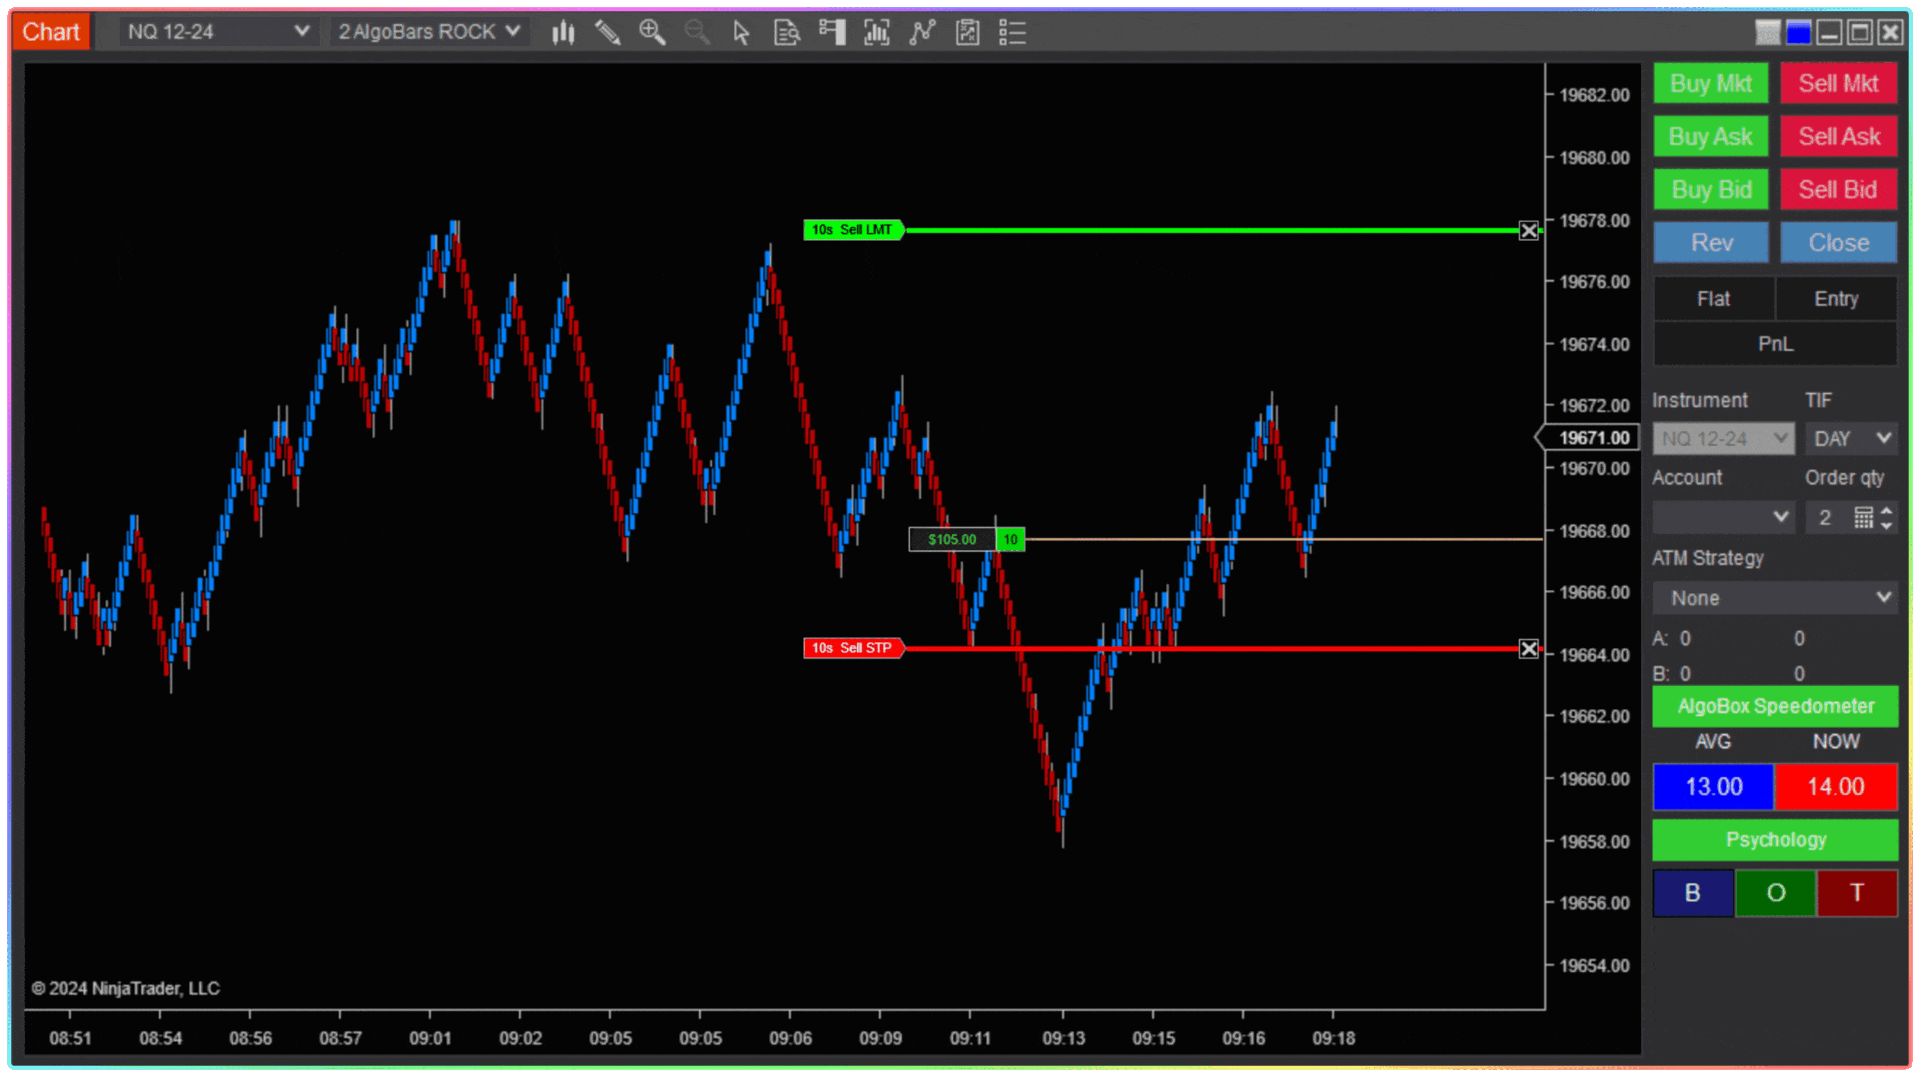The width and height of the screenshot is (1920, 1077).
Task: Toggle the Chart Trader panel icon
Action: 832,32
